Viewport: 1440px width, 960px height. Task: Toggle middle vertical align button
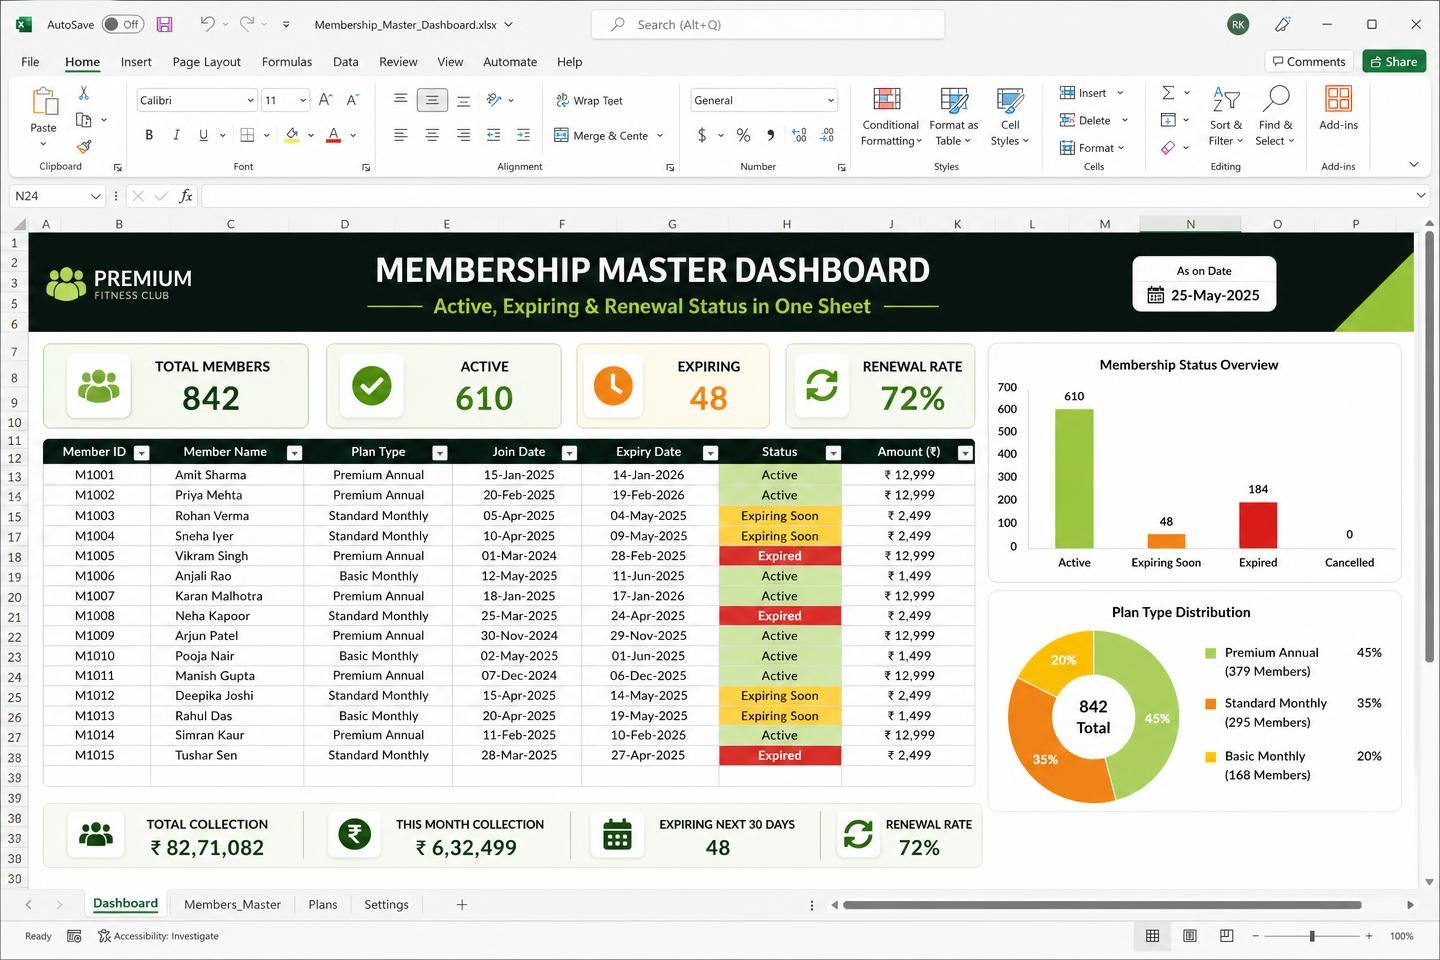pos(432,100)
